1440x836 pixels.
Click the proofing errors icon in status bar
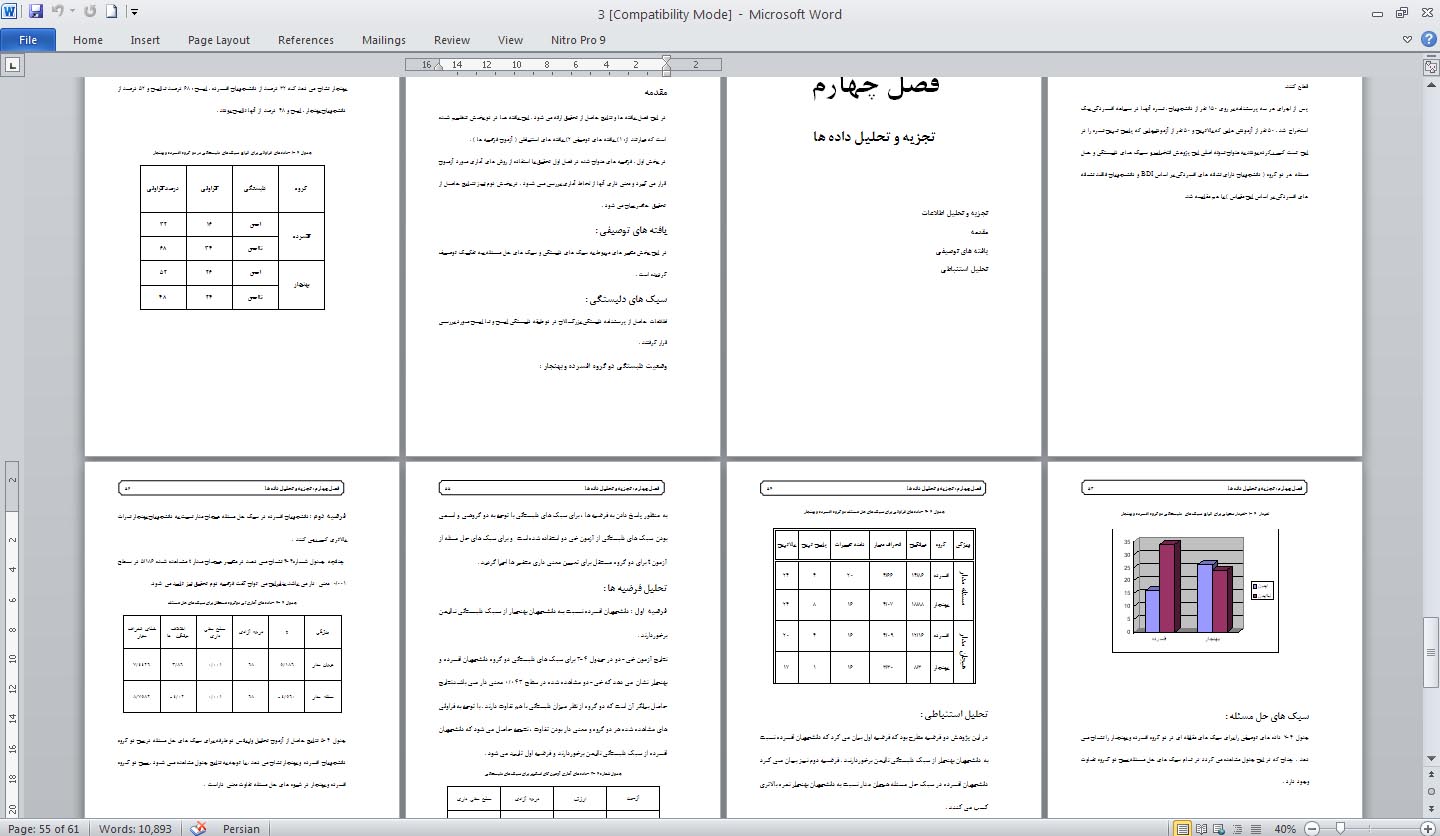coord(198,828)
